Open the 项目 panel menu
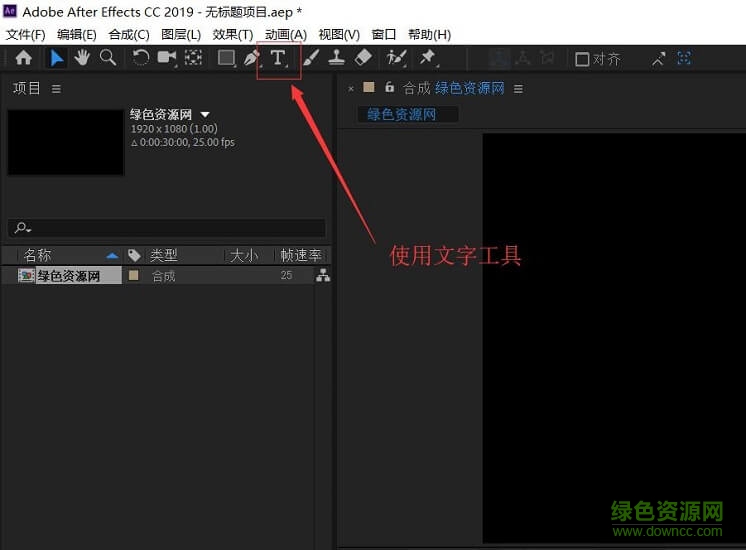This screenshot has width=746, height=550. 56,89
